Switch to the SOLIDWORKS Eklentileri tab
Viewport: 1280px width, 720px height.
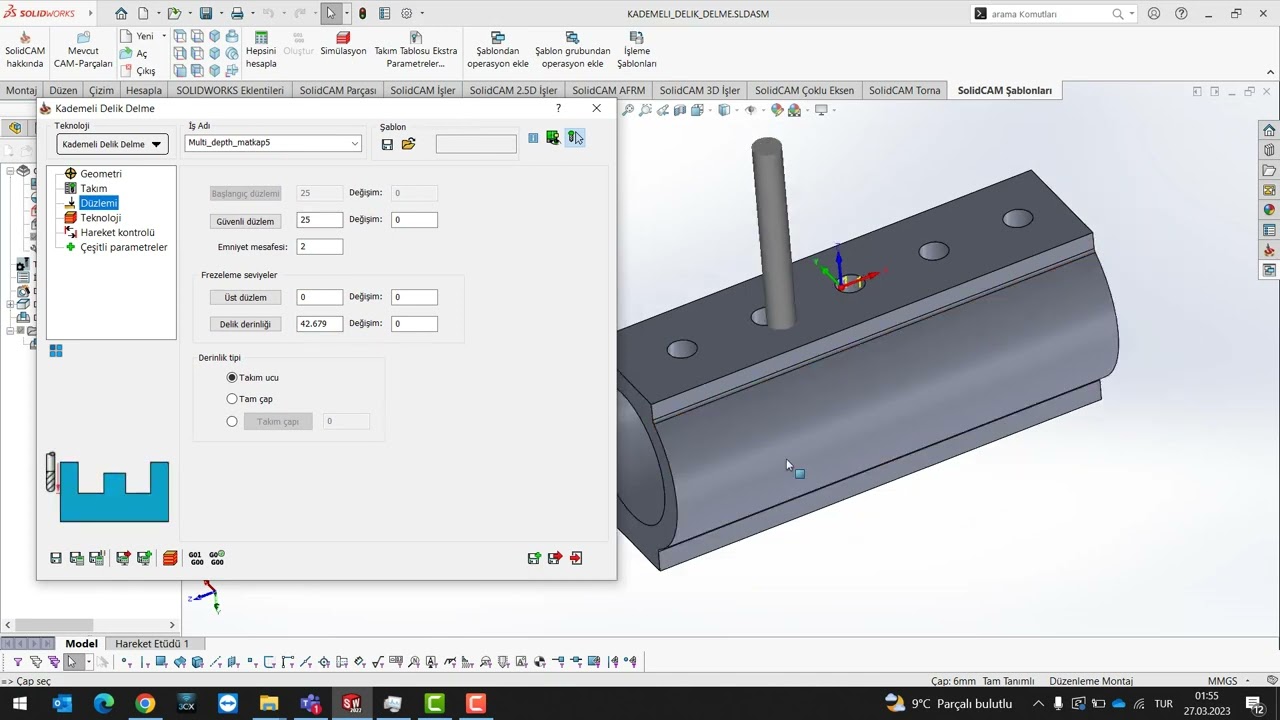[x=230, y=90]
